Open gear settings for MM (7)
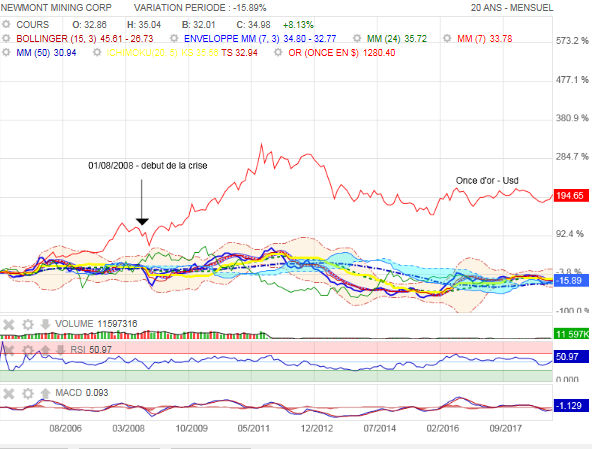The height and width of the screenshot is (449, 596). click(x=447, y=38)
